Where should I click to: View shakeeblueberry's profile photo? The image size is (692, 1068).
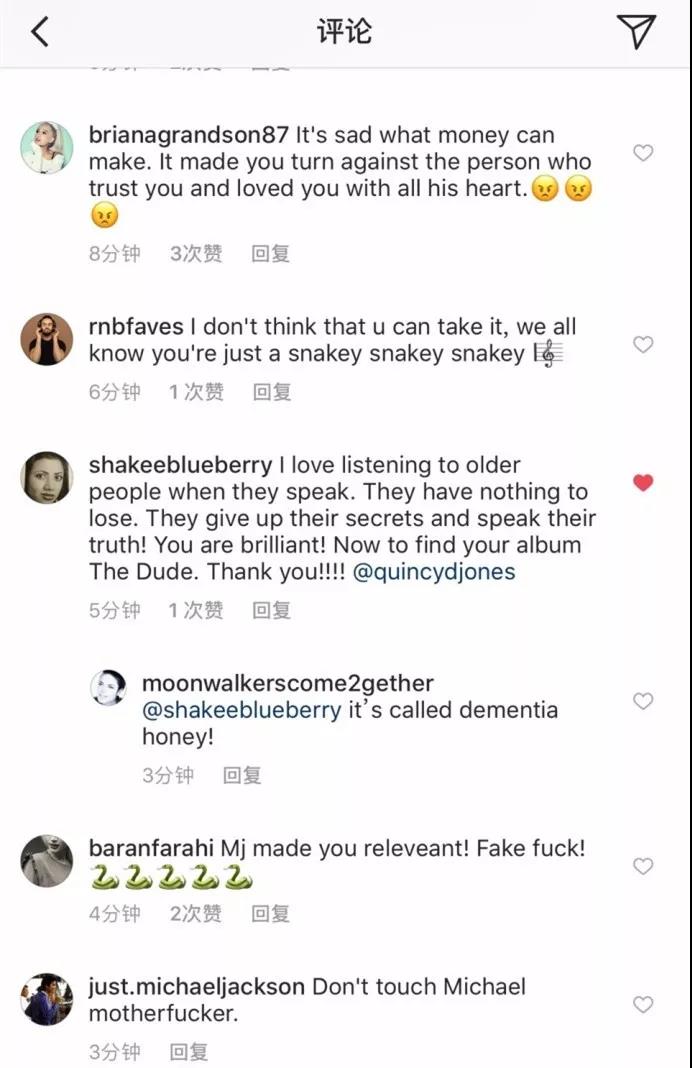click(x=47, y=478)
